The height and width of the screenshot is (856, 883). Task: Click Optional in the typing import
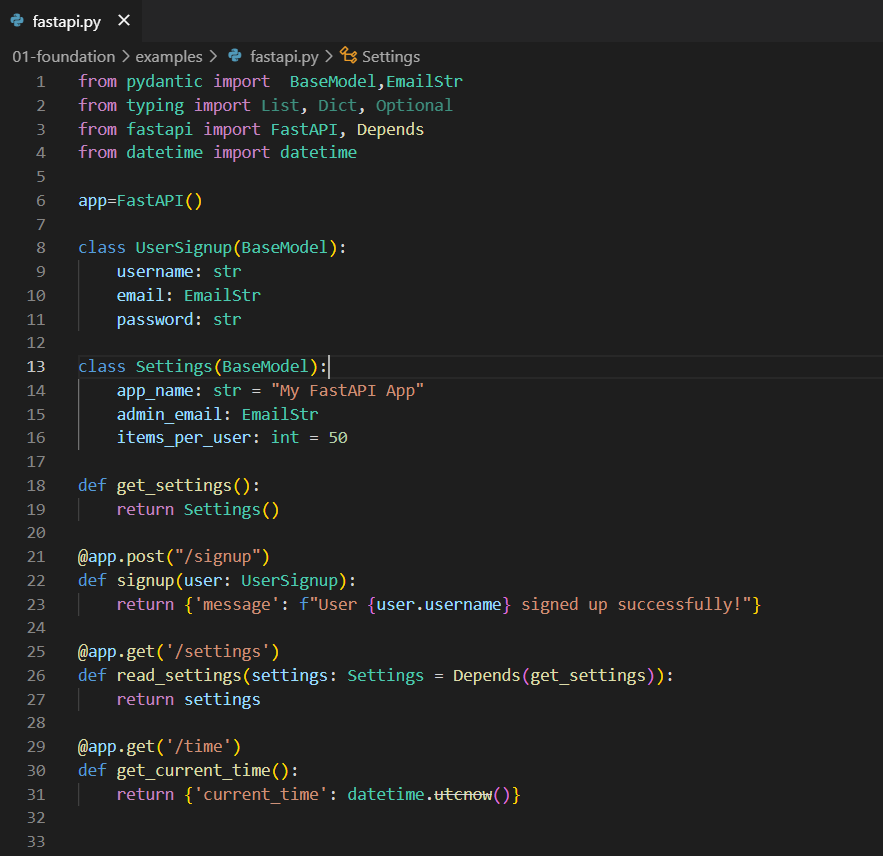[414, 105]
